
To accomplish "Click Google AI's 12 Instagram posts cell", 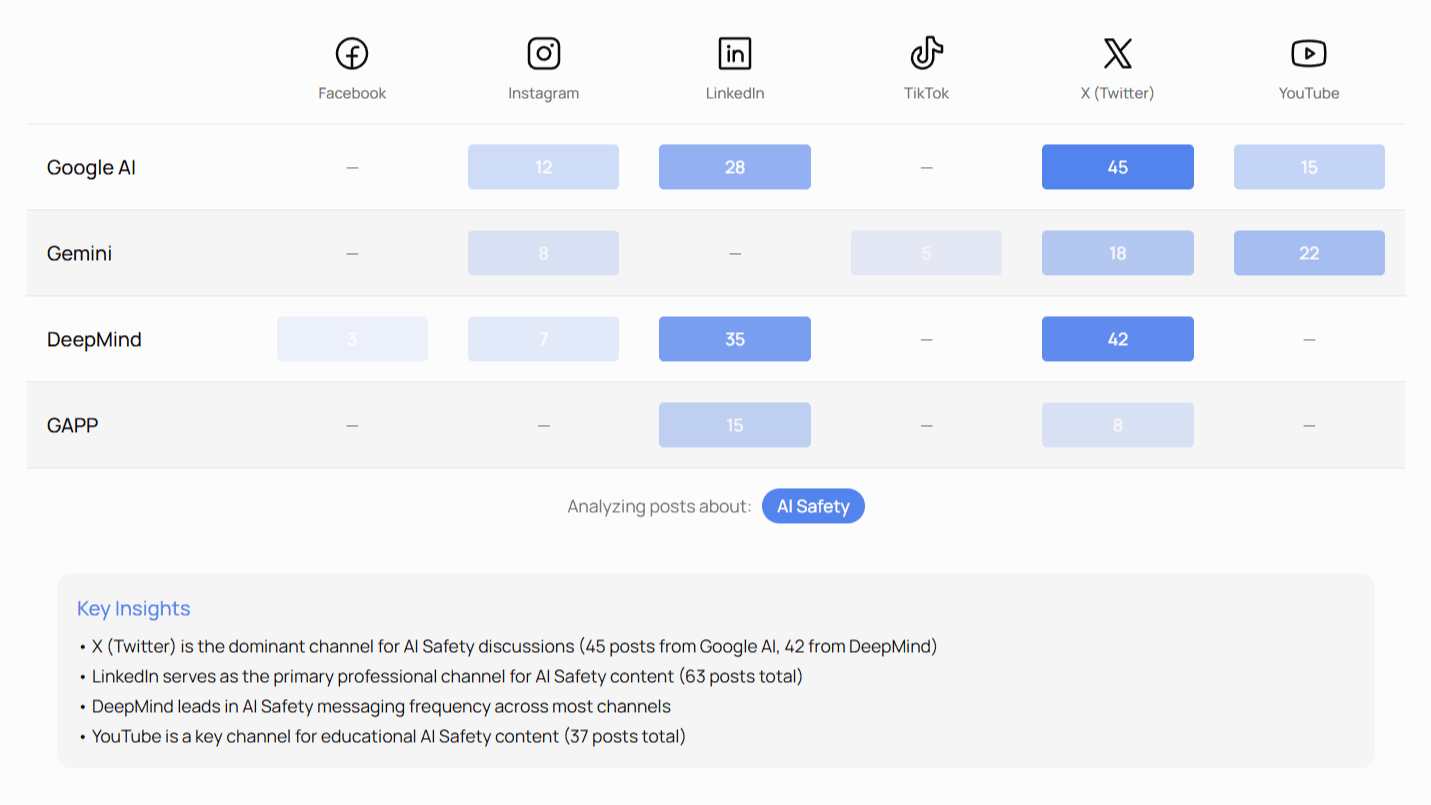I will 543,167.
